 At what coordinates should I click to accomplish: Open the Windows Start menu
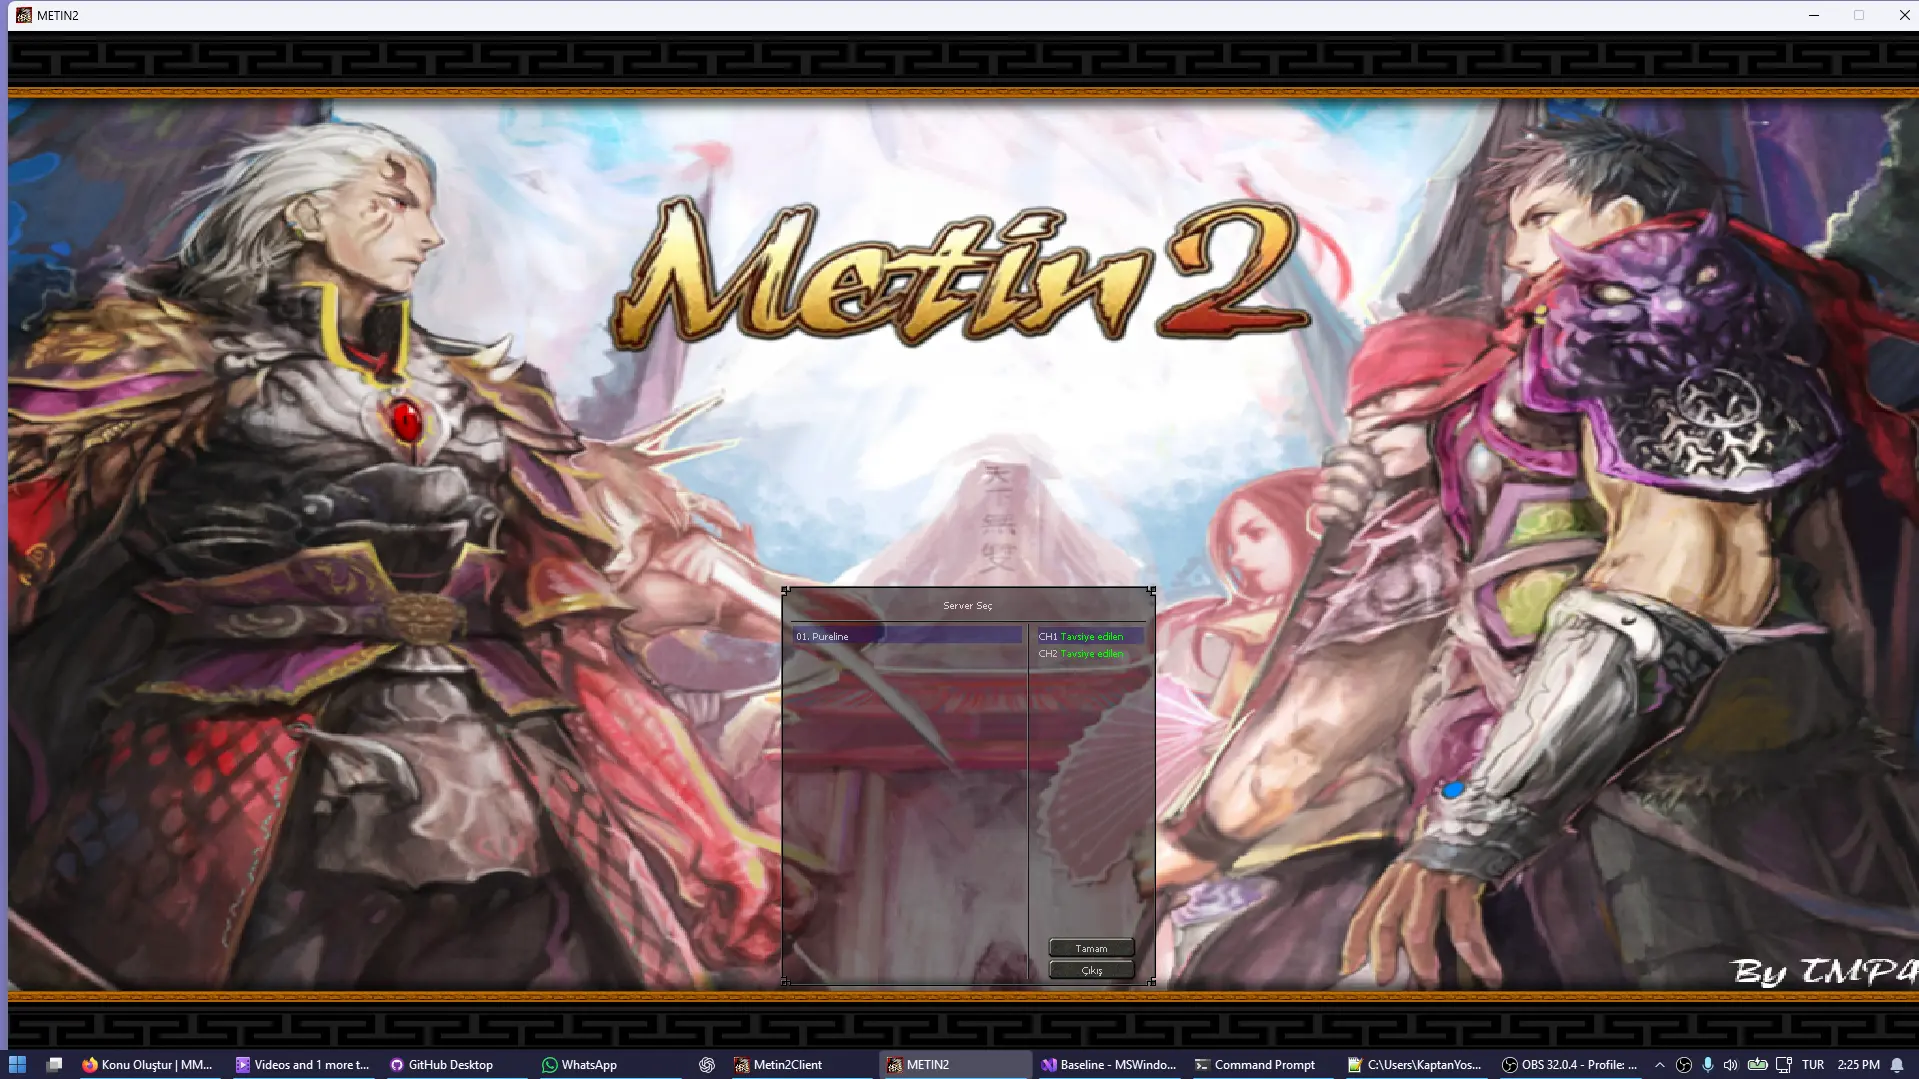(17, 1065)
